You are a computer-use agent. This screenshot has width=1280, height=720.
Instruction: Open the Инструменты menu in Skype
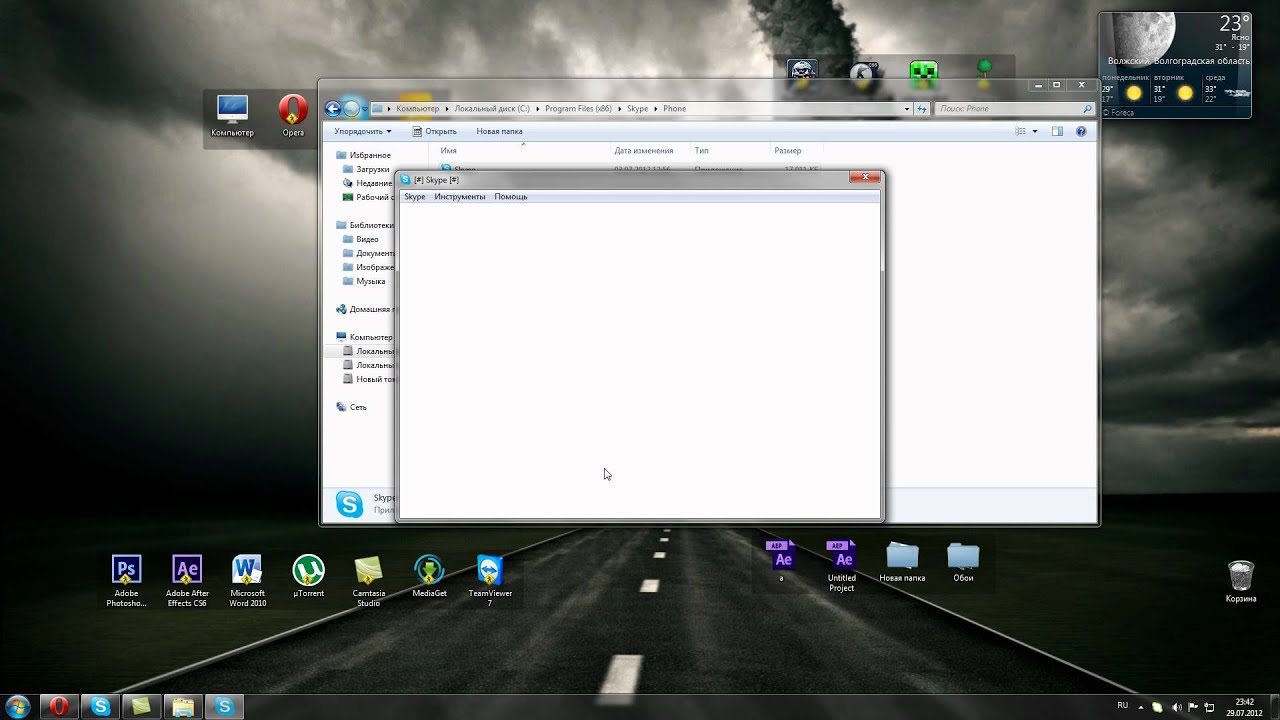[x=459, y=197]
